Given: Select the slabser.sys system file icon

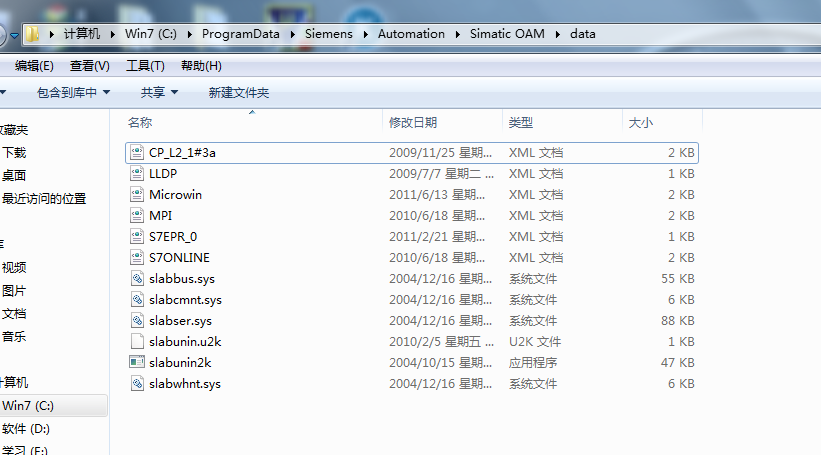Looking at the screenshot, I should 137,320.
